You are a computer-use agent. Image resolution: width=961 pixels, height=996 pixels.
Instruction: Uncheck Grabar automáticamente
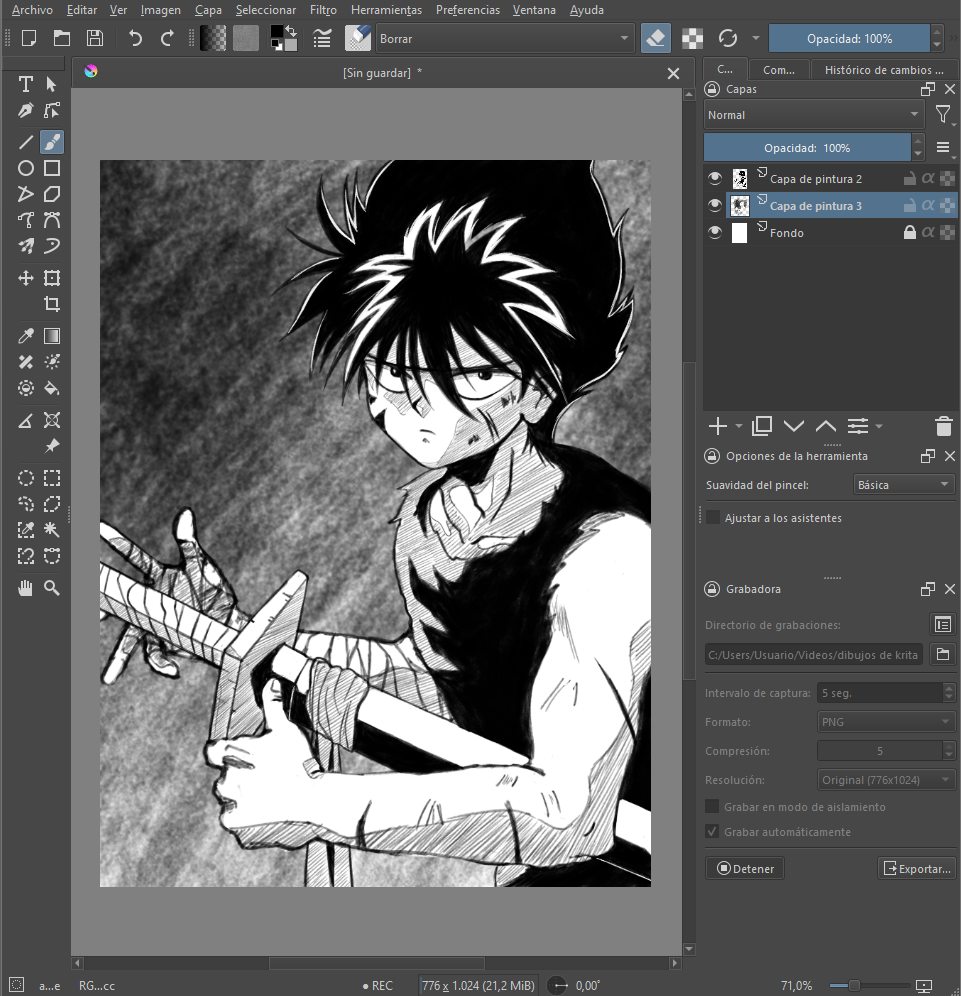[712, 831]
